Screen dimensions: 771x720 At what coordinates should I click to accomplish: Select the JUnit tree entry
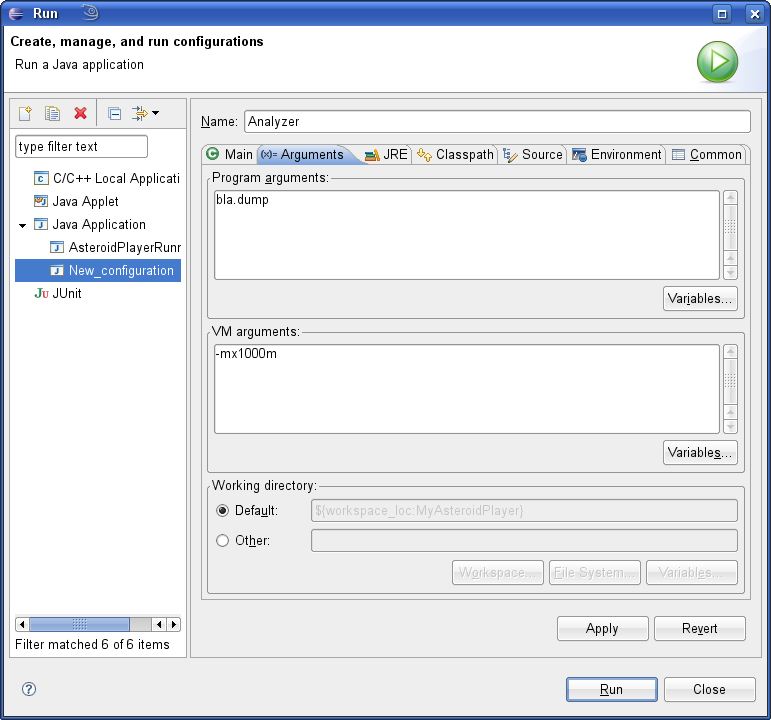(67, 294)
